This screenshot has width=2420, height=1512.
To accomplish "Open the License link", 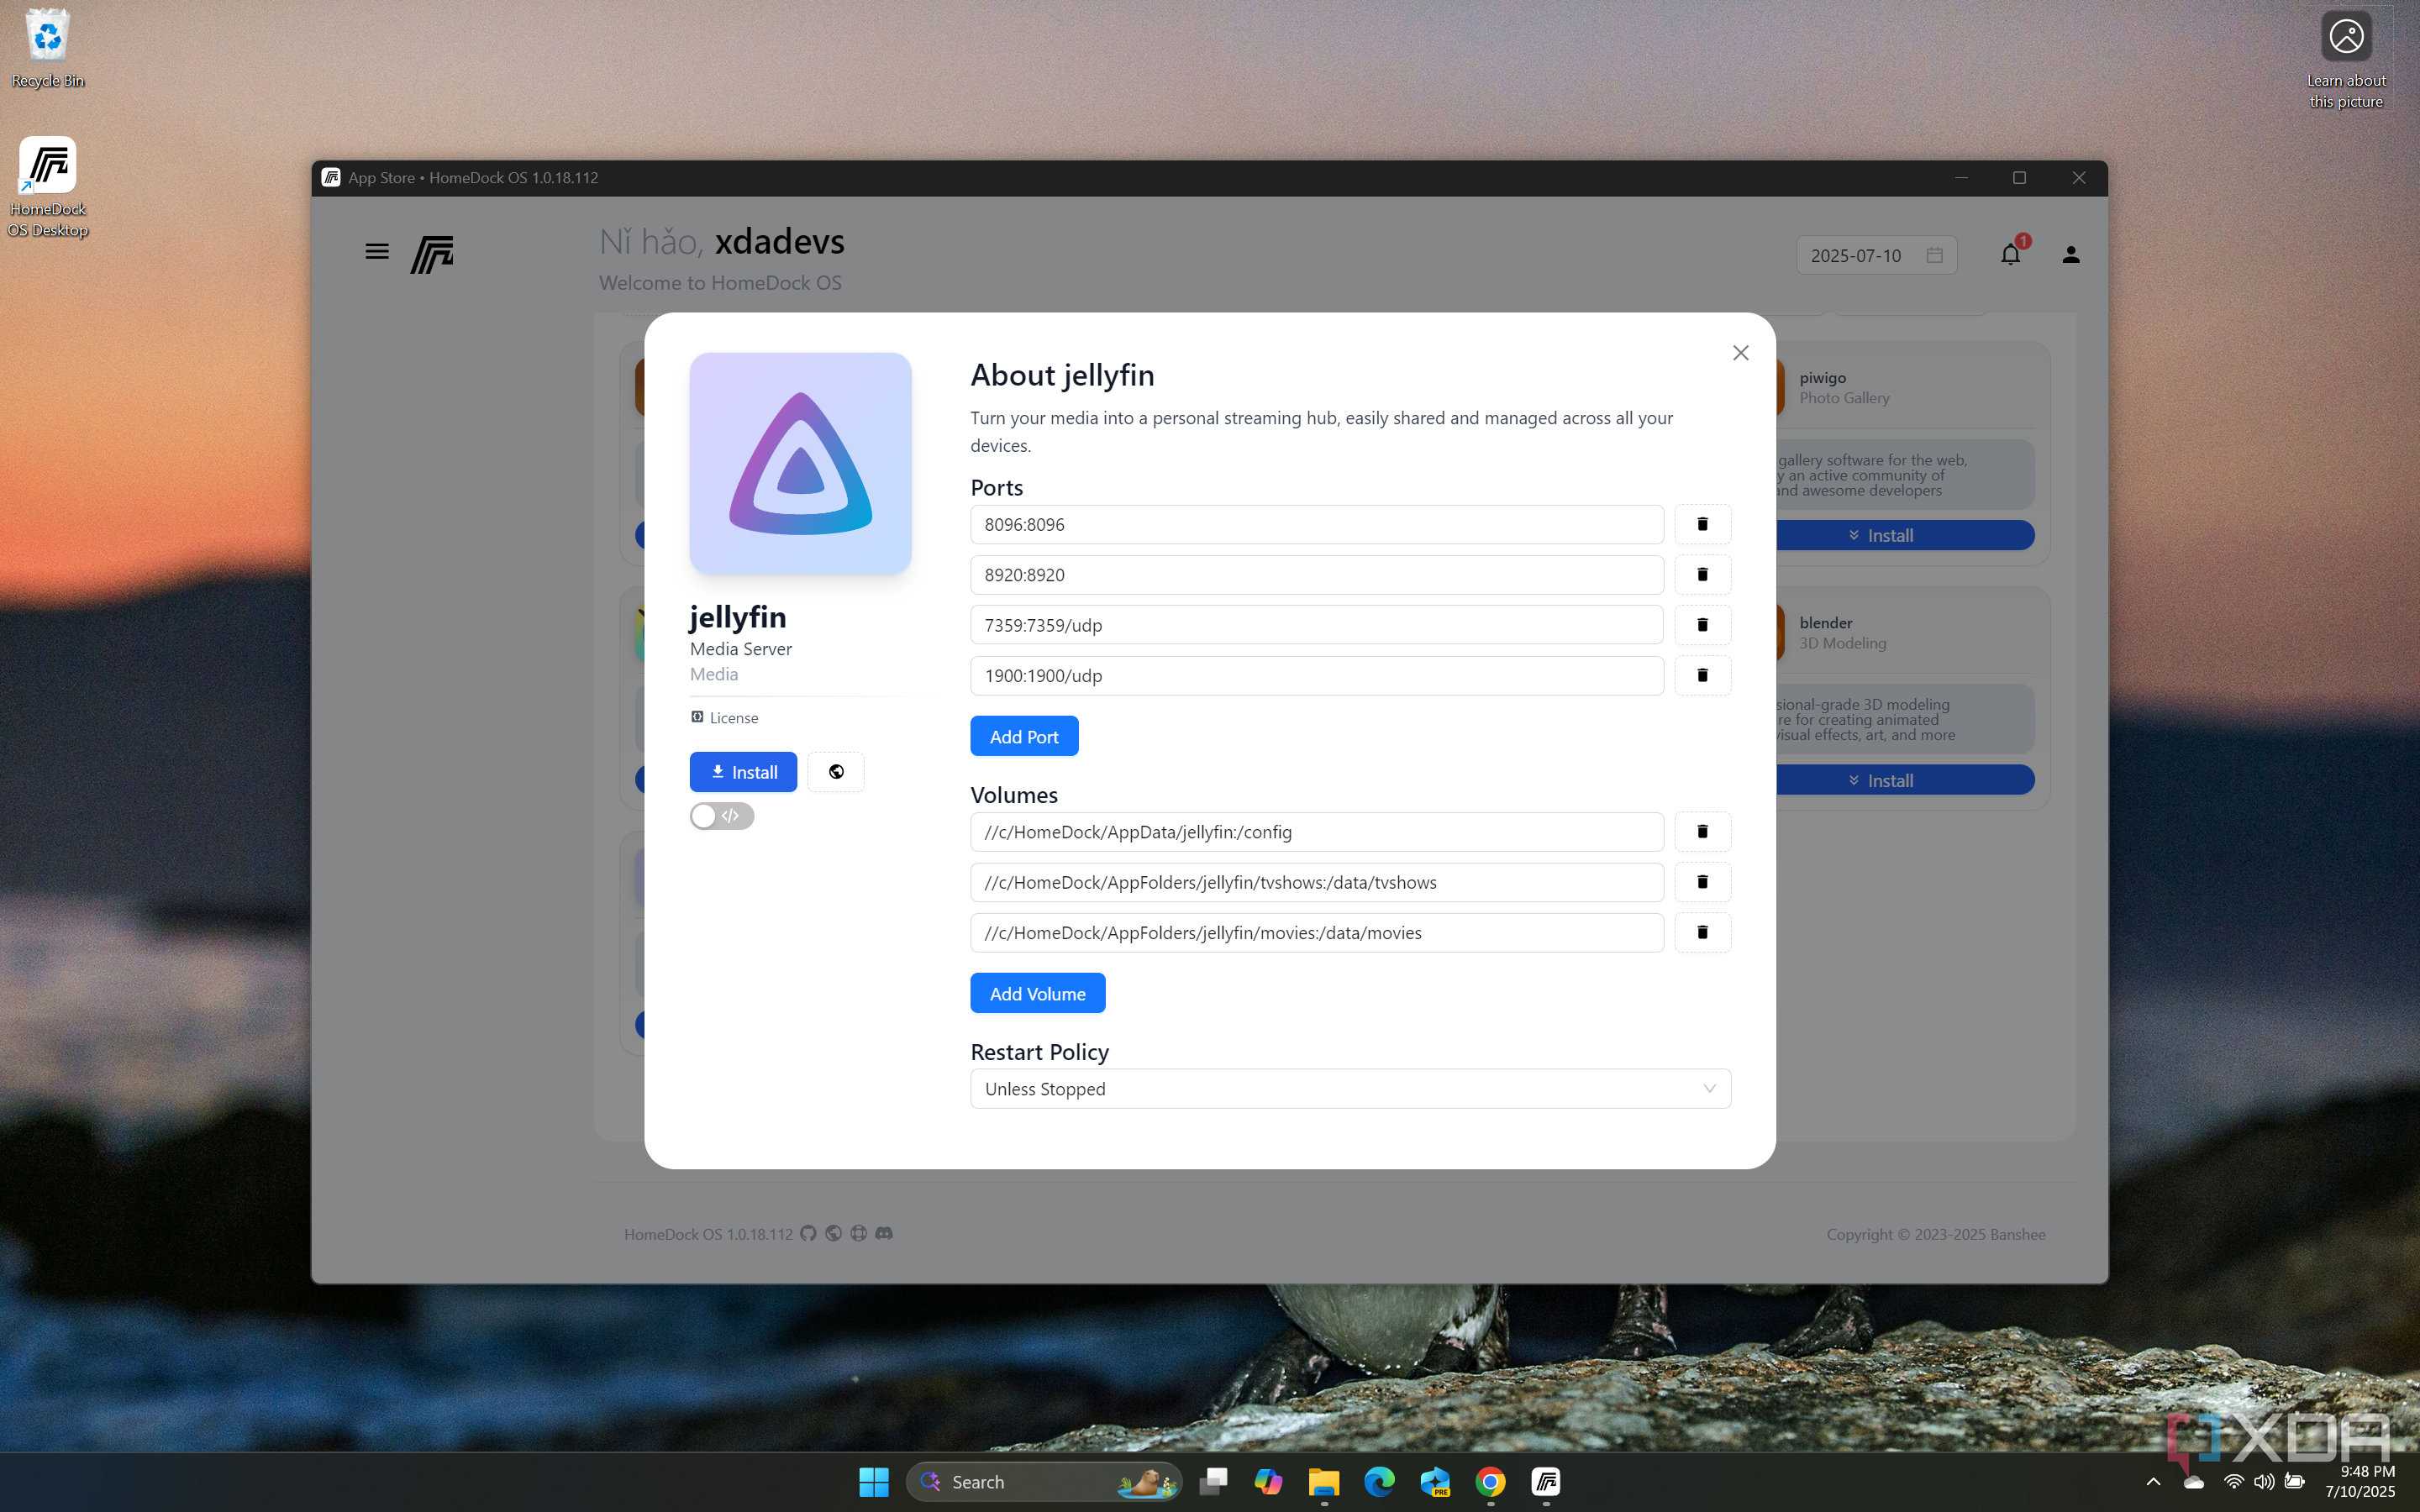I will click(724, 717).
